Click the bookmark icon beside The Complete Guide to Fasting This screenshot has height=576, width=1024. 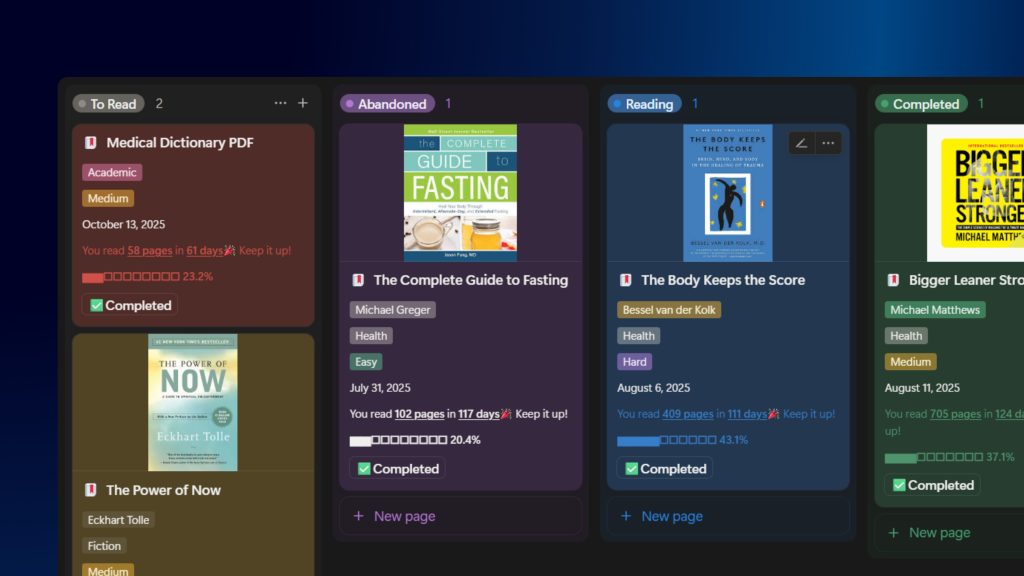[x=358, y=280]
